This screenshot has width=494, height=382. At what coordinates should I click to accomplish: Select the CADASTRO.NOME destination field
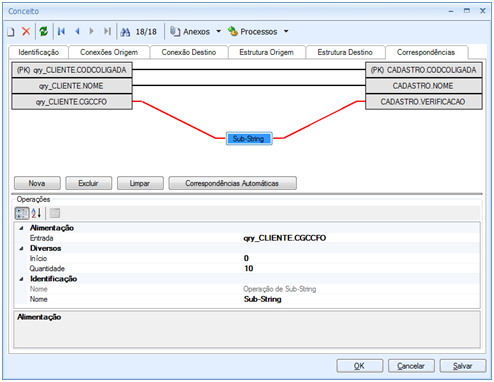click(424, 86)
